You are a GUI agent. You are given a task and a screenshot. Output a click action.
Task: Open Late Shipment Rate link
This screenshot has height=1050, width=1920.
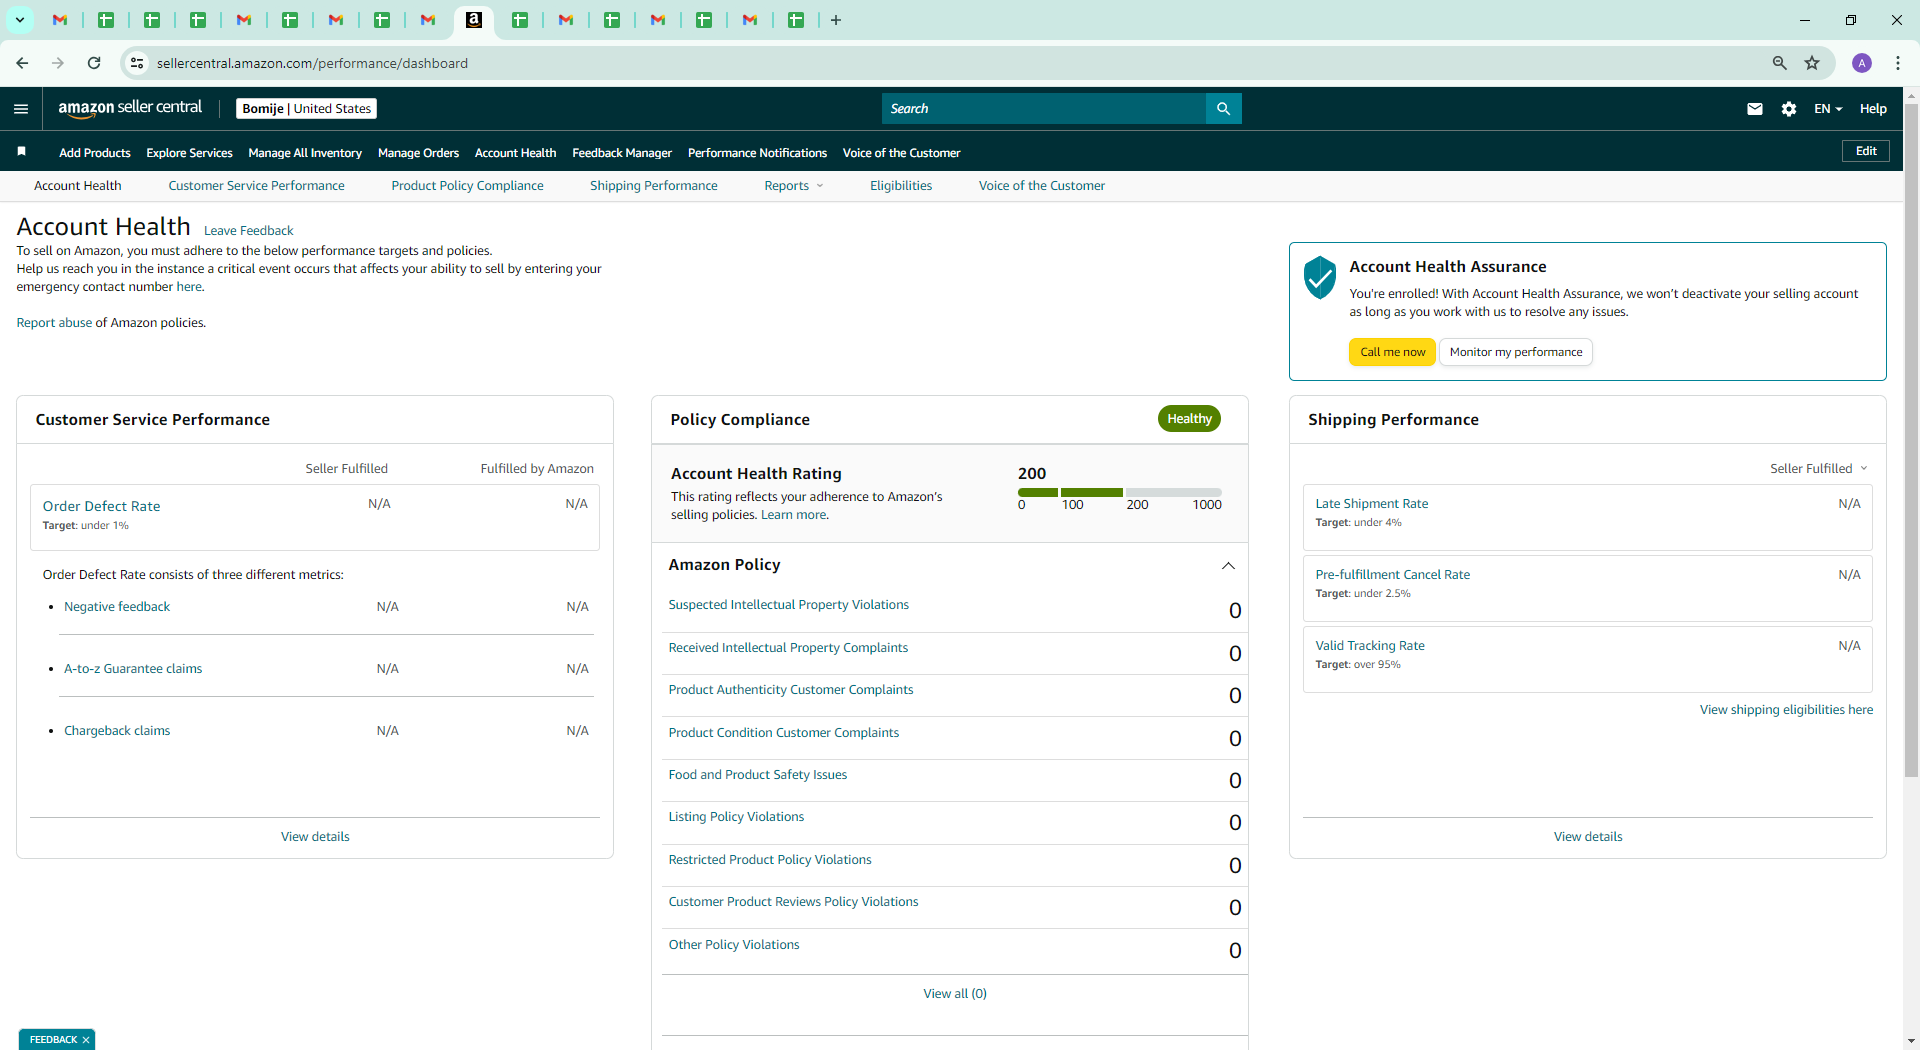(1371, 504)
